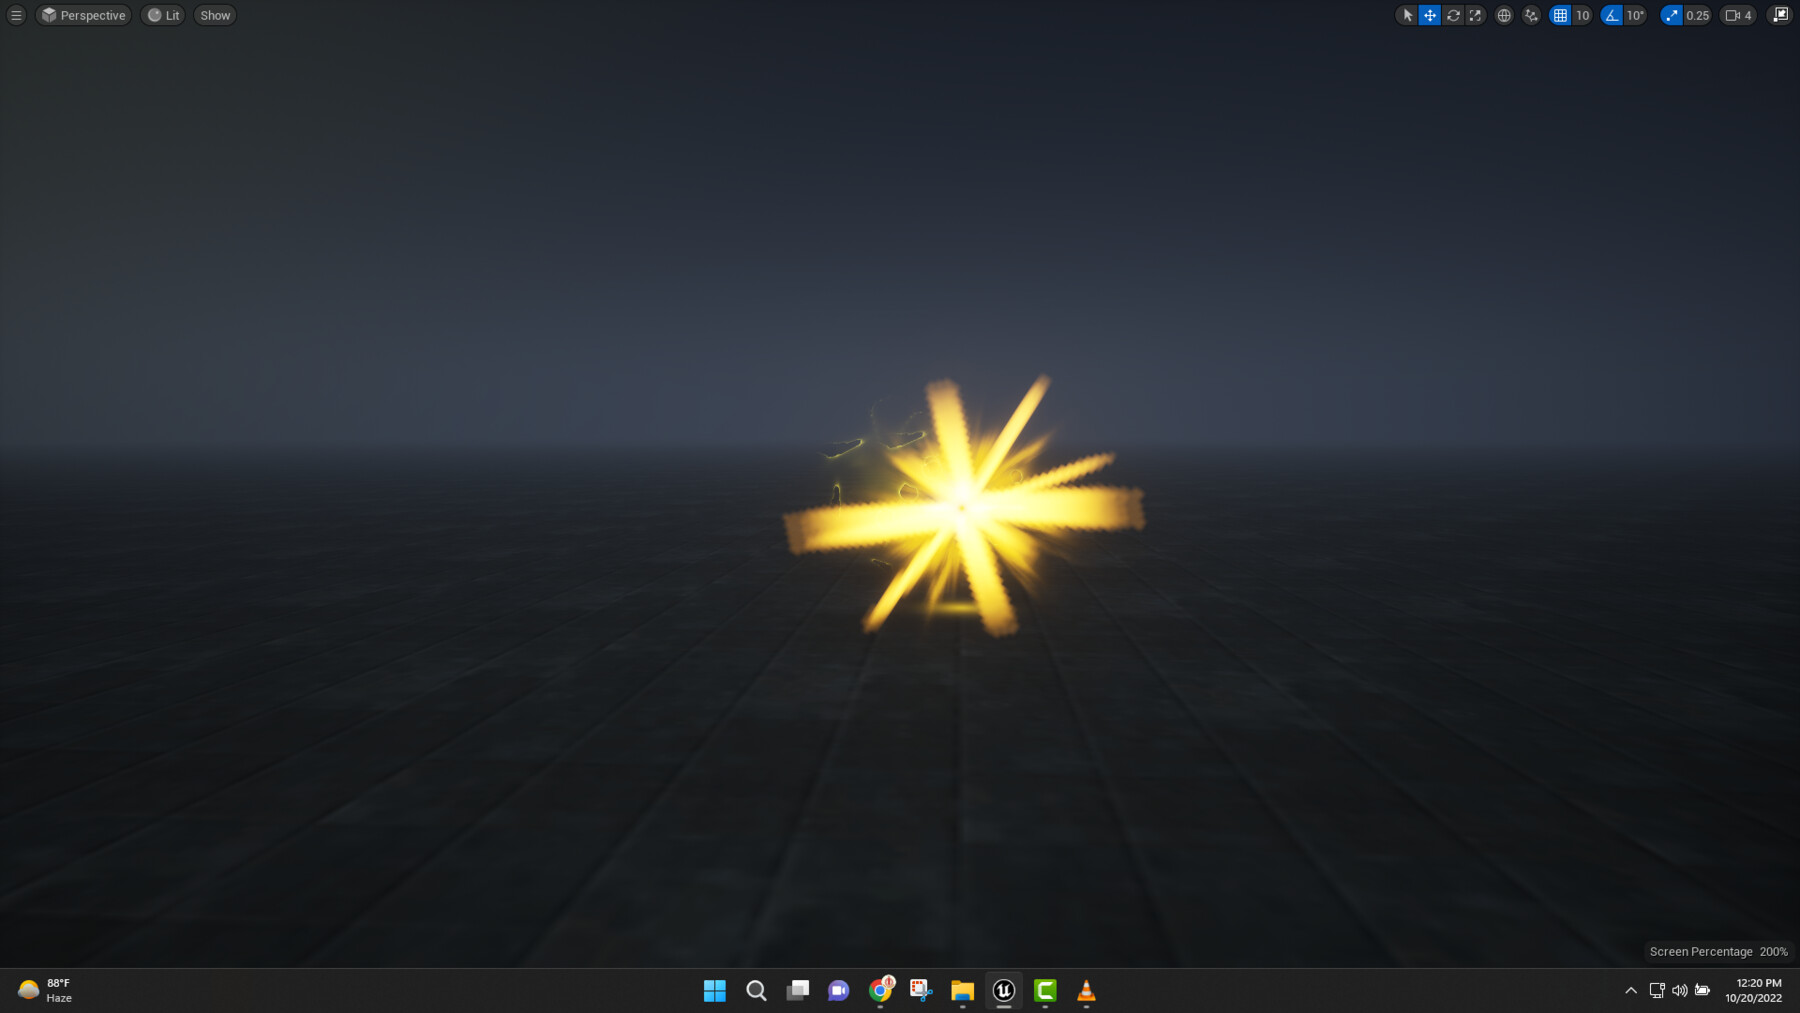Click the world/local coordinate system globe icon
The image size is (1800, 1013).
coord(1504,15)
